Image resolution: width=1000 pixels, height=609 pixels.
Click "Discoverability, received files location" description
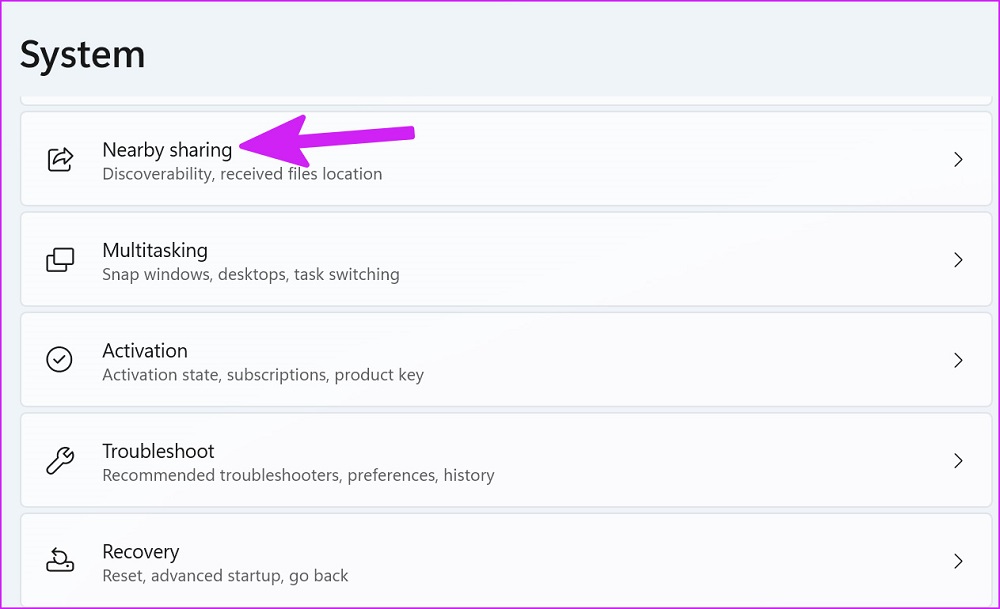242,174
